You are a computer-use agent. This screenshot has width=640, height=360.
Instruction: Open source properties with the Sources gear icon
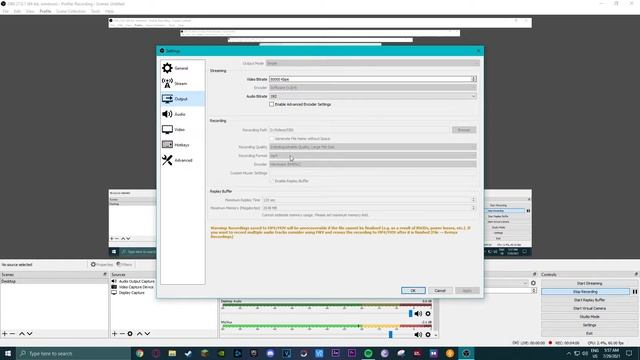[x=130, y=333]
